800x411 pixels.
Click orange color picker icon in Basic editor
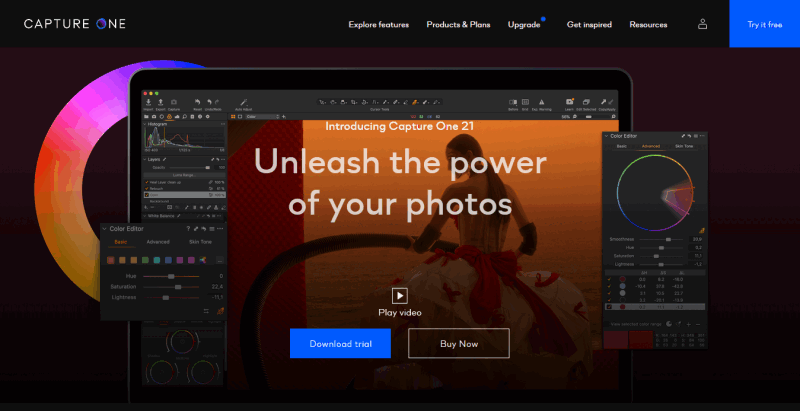click(x=220, y=311)
